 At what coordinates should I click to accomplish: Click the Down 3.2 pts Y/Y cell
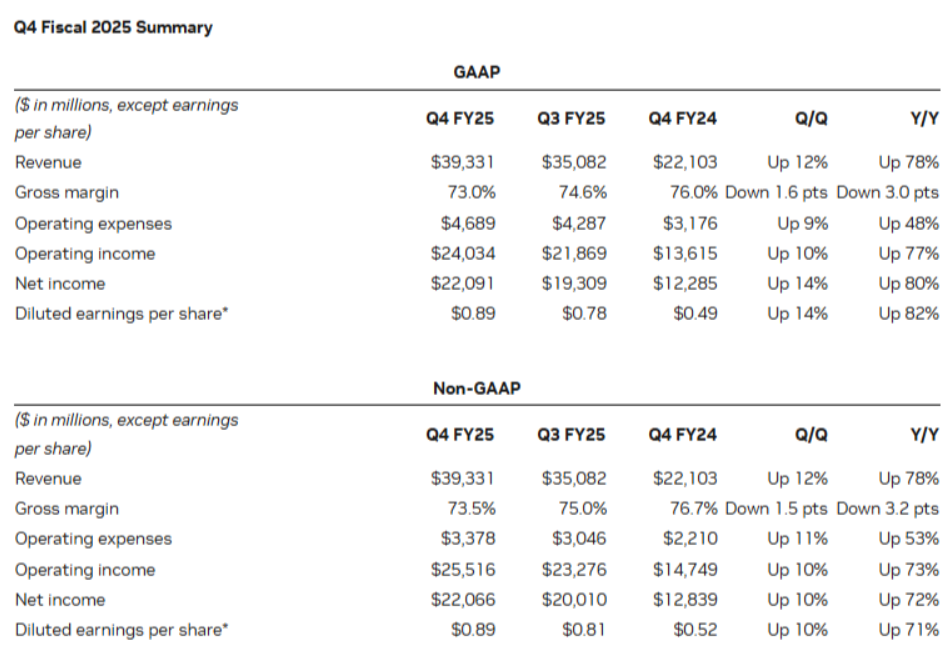887,509
